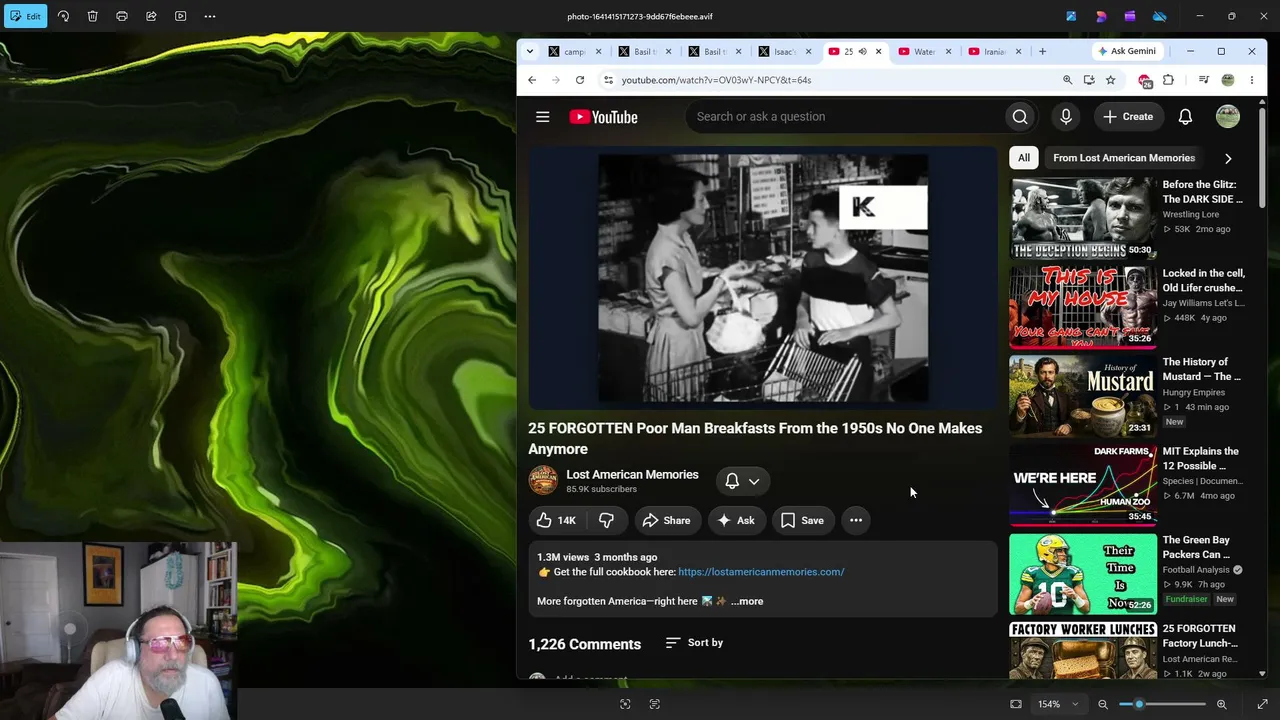This screenshot has width=1280, height=720.
Task: Delete the photo using trash icon
Action: (92, 16)
